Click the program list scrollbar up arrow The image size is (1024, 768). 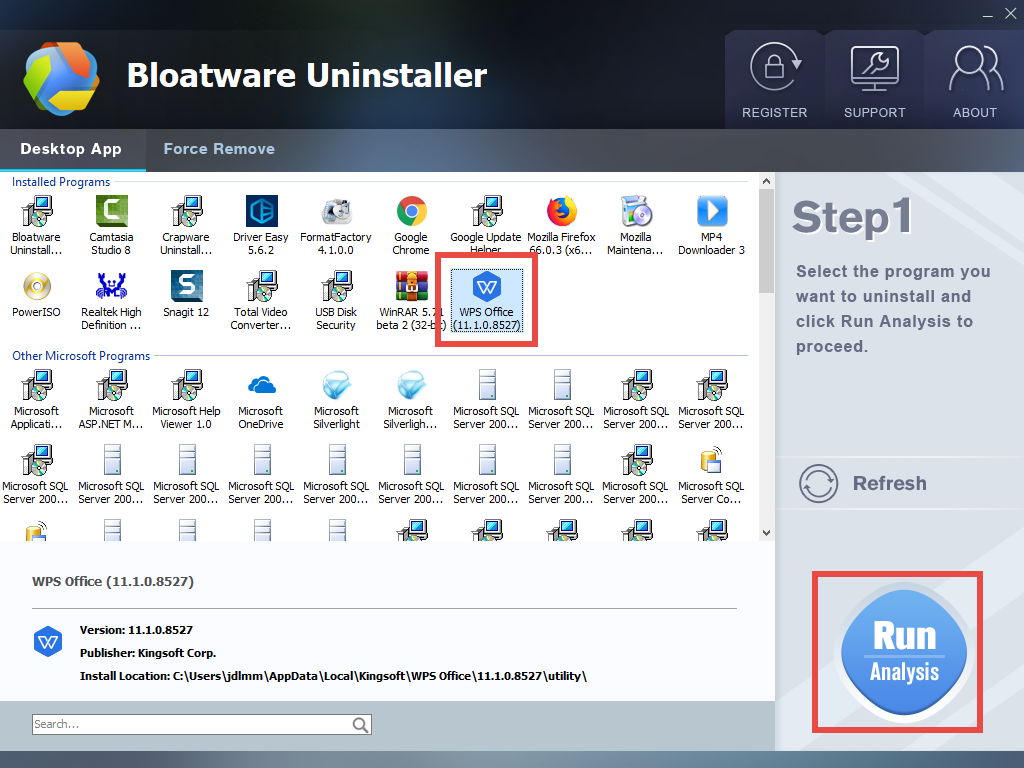tap(766, 182)
